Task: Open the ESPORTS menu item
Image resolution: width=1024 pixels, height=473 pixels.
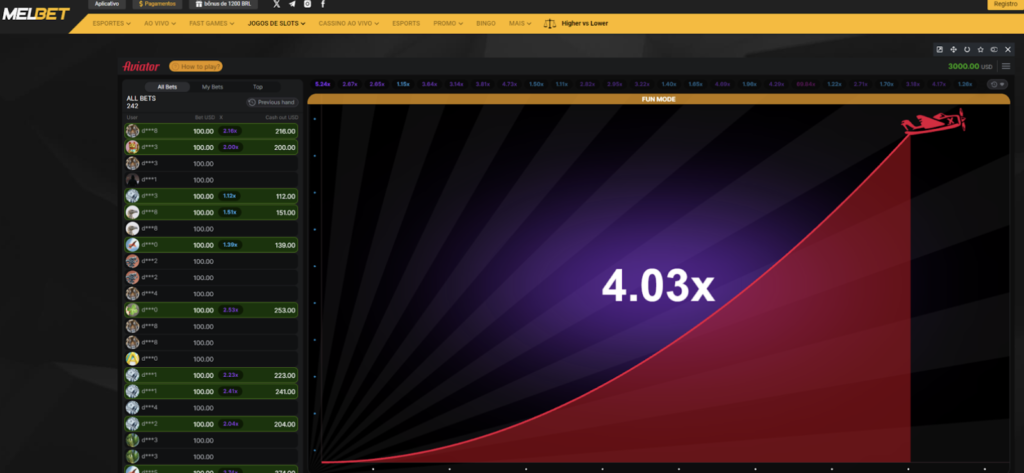Action: [x=406, y=24]
